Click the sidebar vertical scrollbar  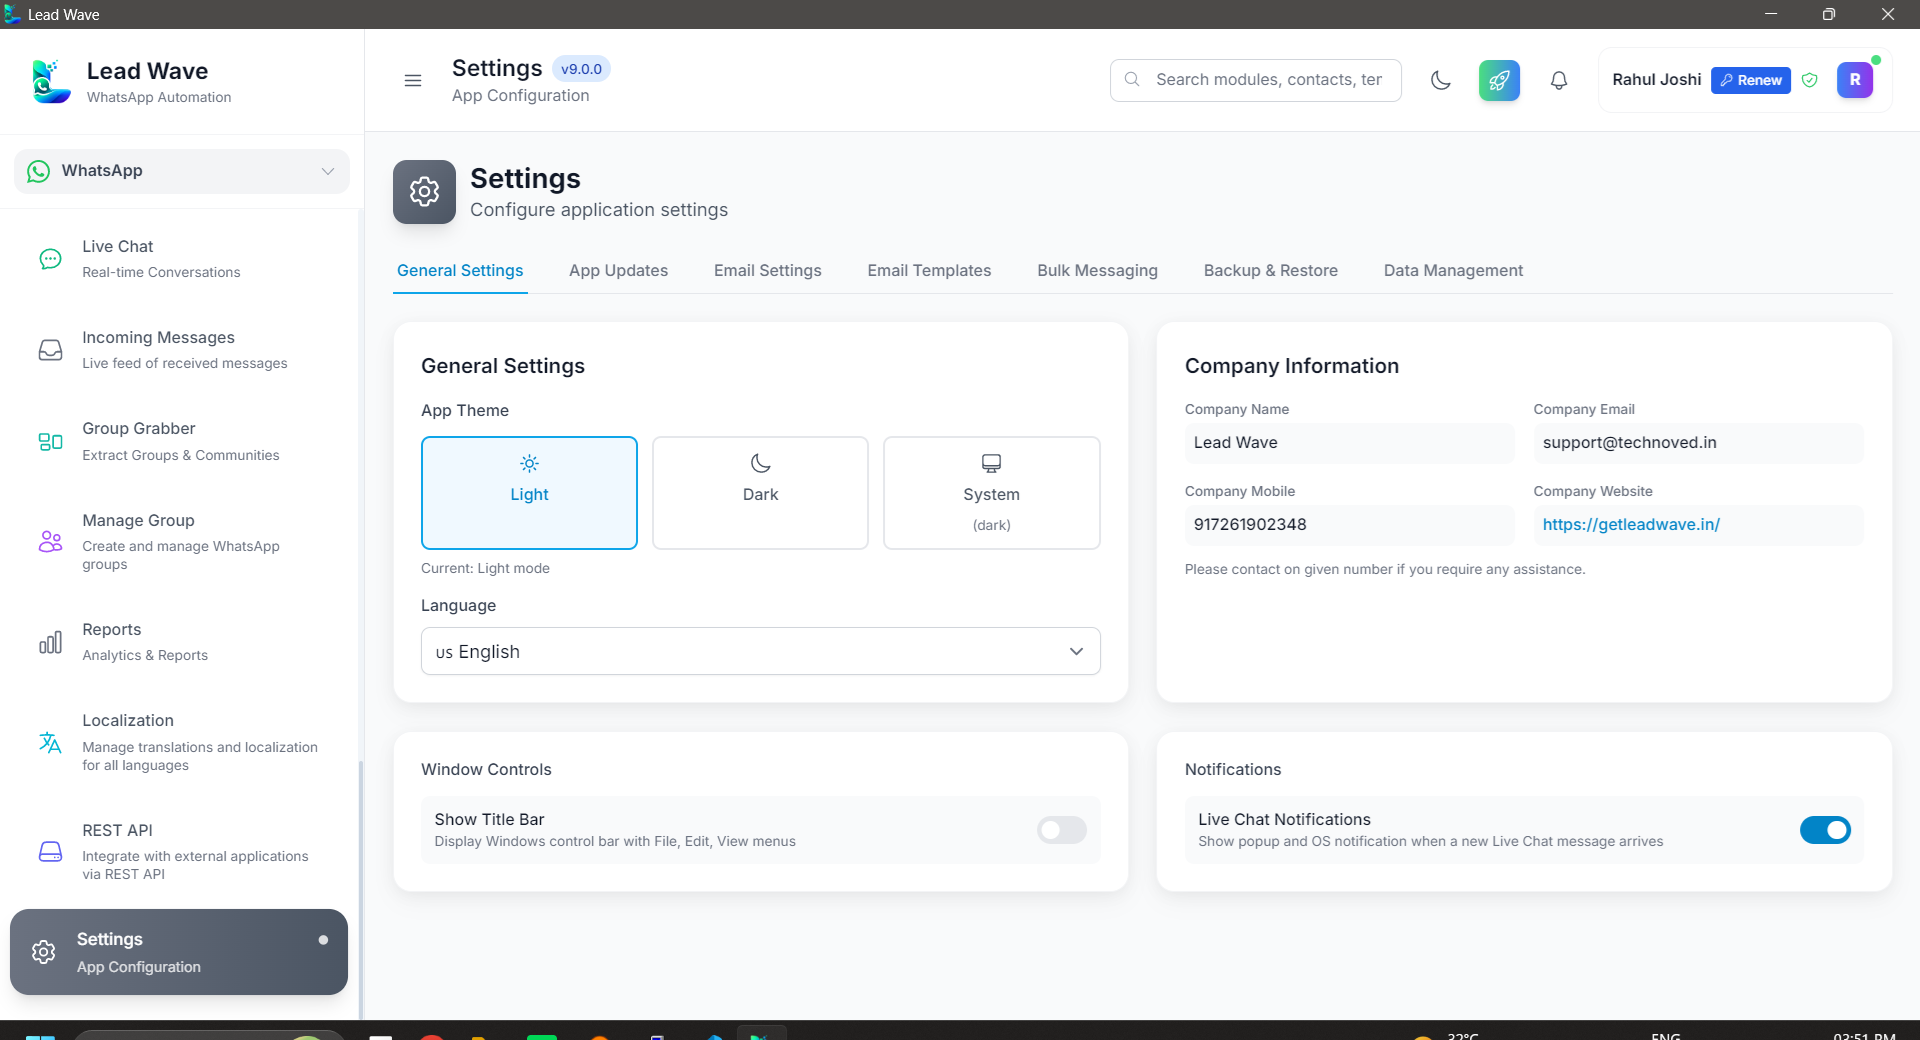[360, 890]
